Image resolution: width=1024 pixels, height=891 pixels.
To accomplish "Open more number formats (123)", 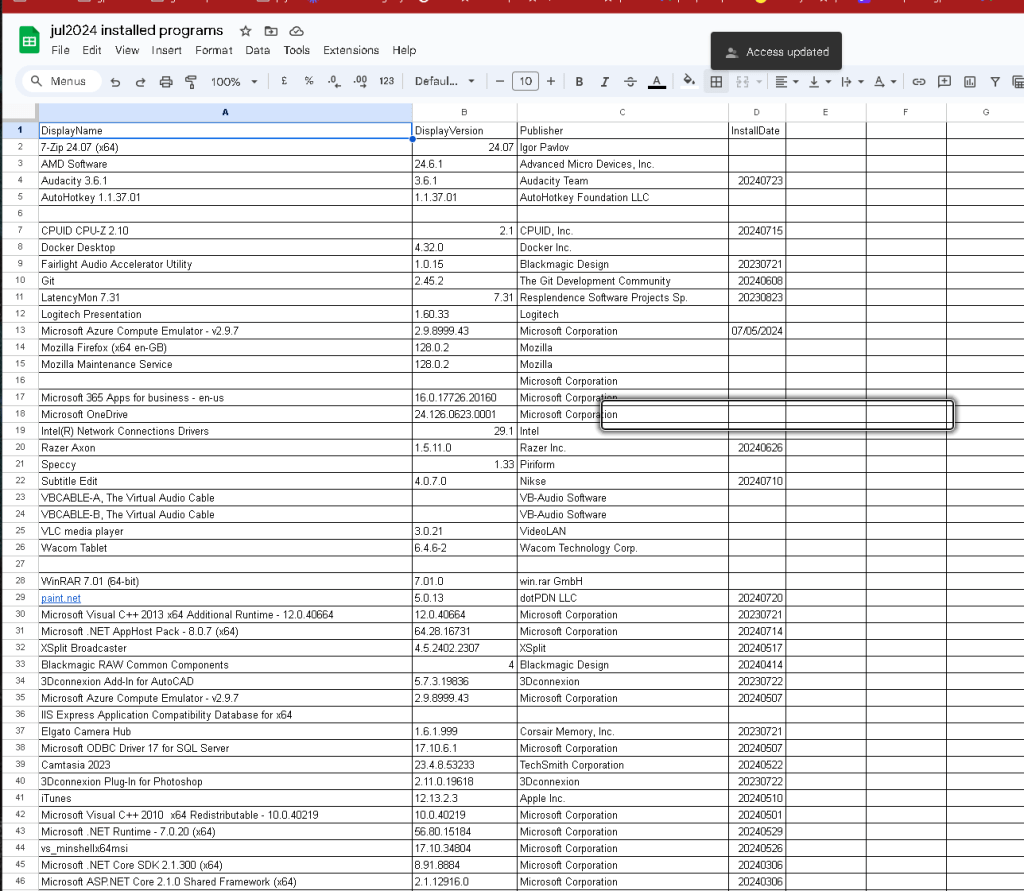I will click(x=387, y=81).
